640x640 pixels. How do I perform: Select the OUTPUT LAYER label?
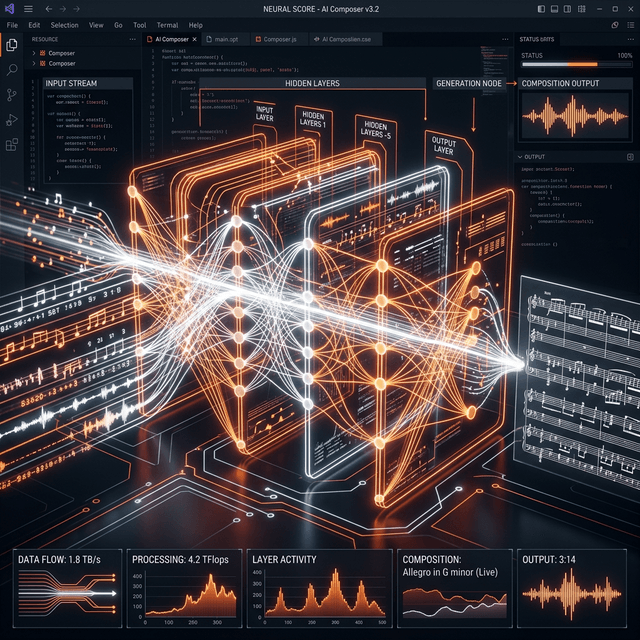click(444, 146)
